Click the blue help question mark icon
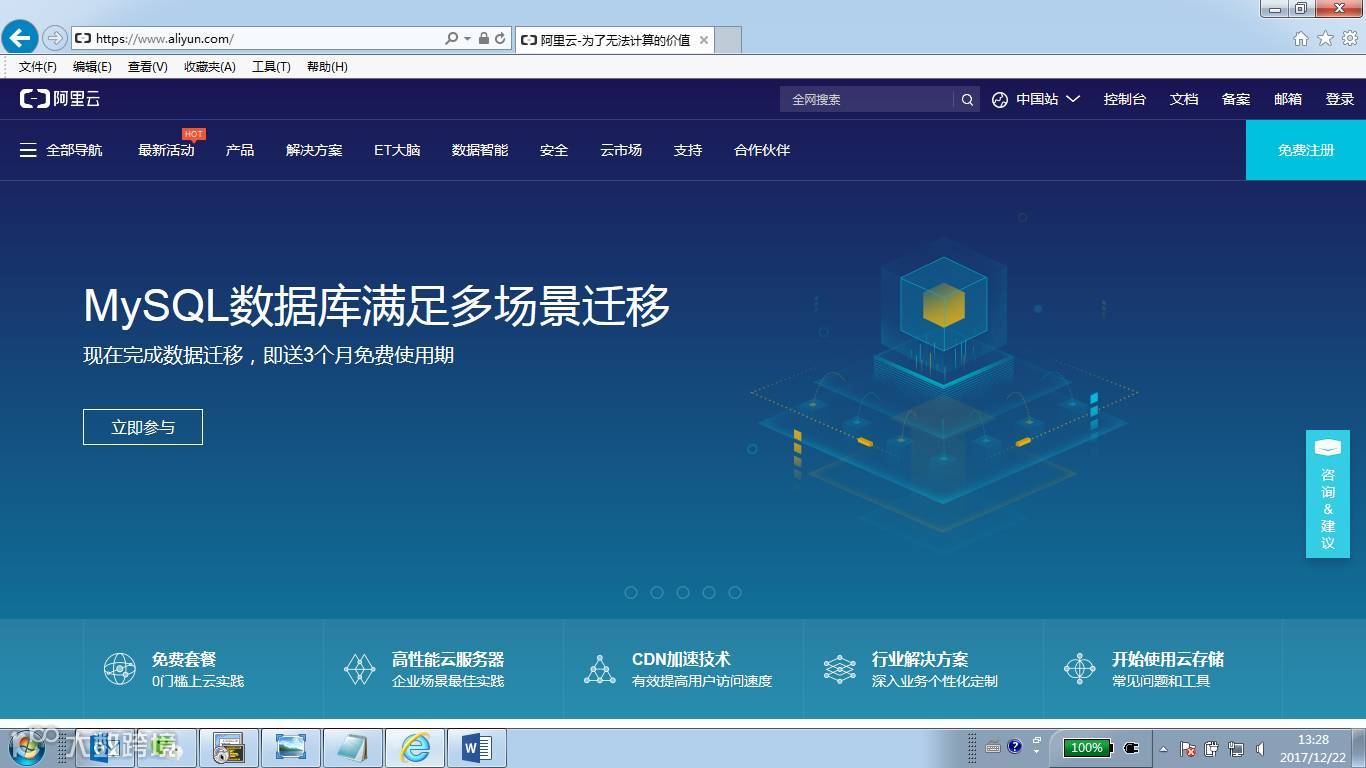The width and height of the screenshot is (1366, 768). coord(1015,746)
